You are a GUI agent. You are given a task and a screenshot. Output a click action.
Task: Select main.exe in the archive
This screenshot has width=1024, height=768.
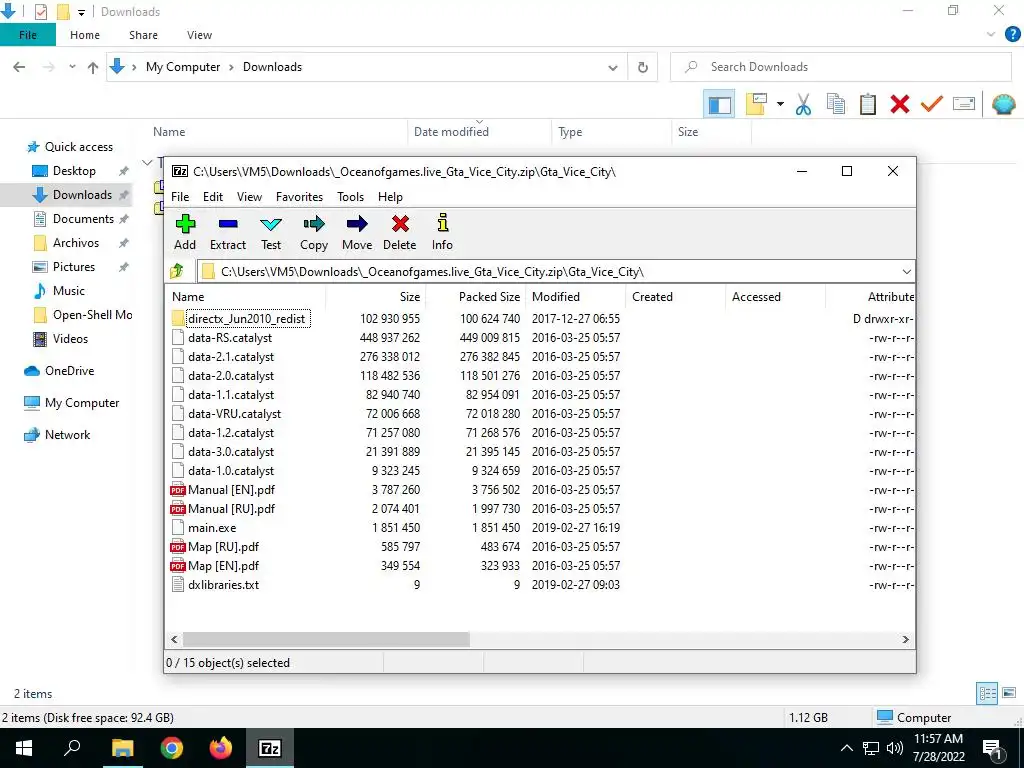coord(212,528)
